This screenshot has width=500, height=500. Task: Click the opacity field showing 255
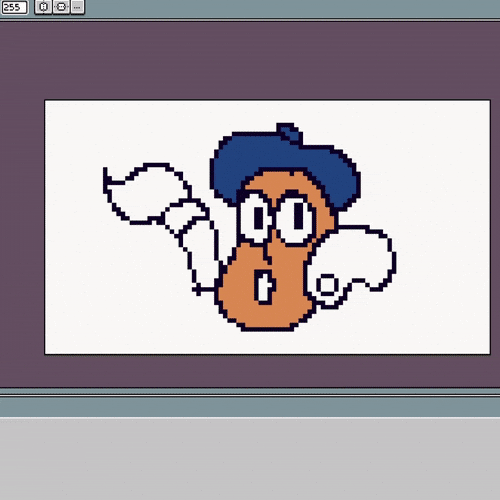14,7
